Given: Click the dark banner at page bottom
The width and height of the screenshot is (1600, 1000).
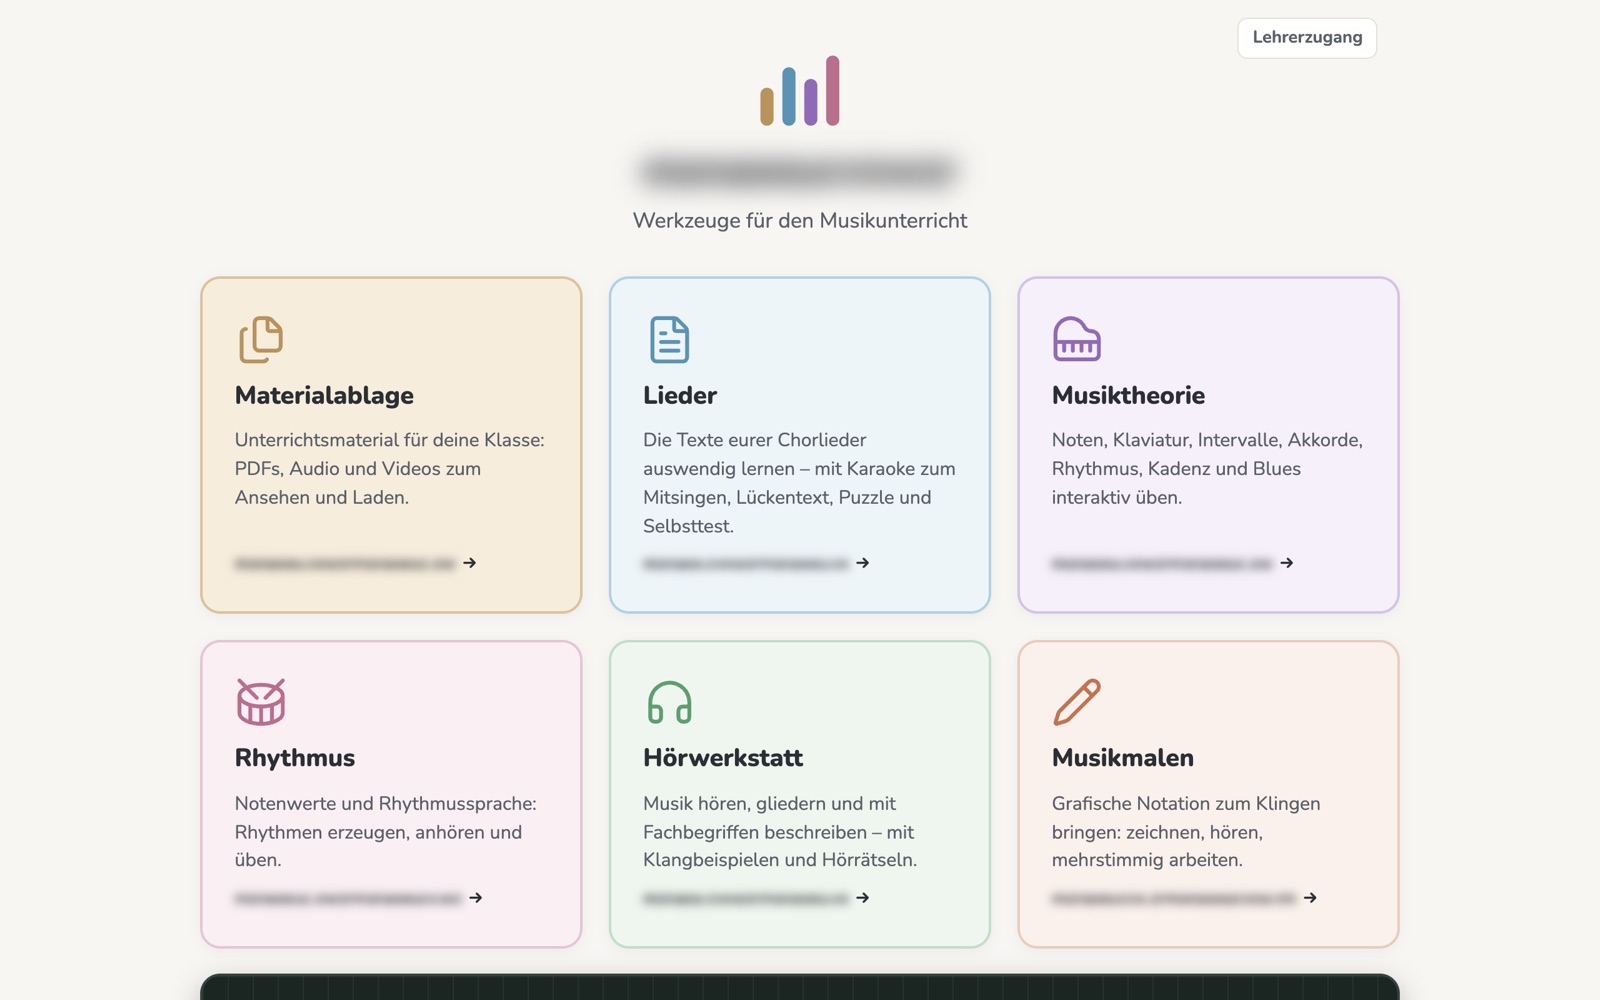Looking at the screenshot, I should pos(800,987).
